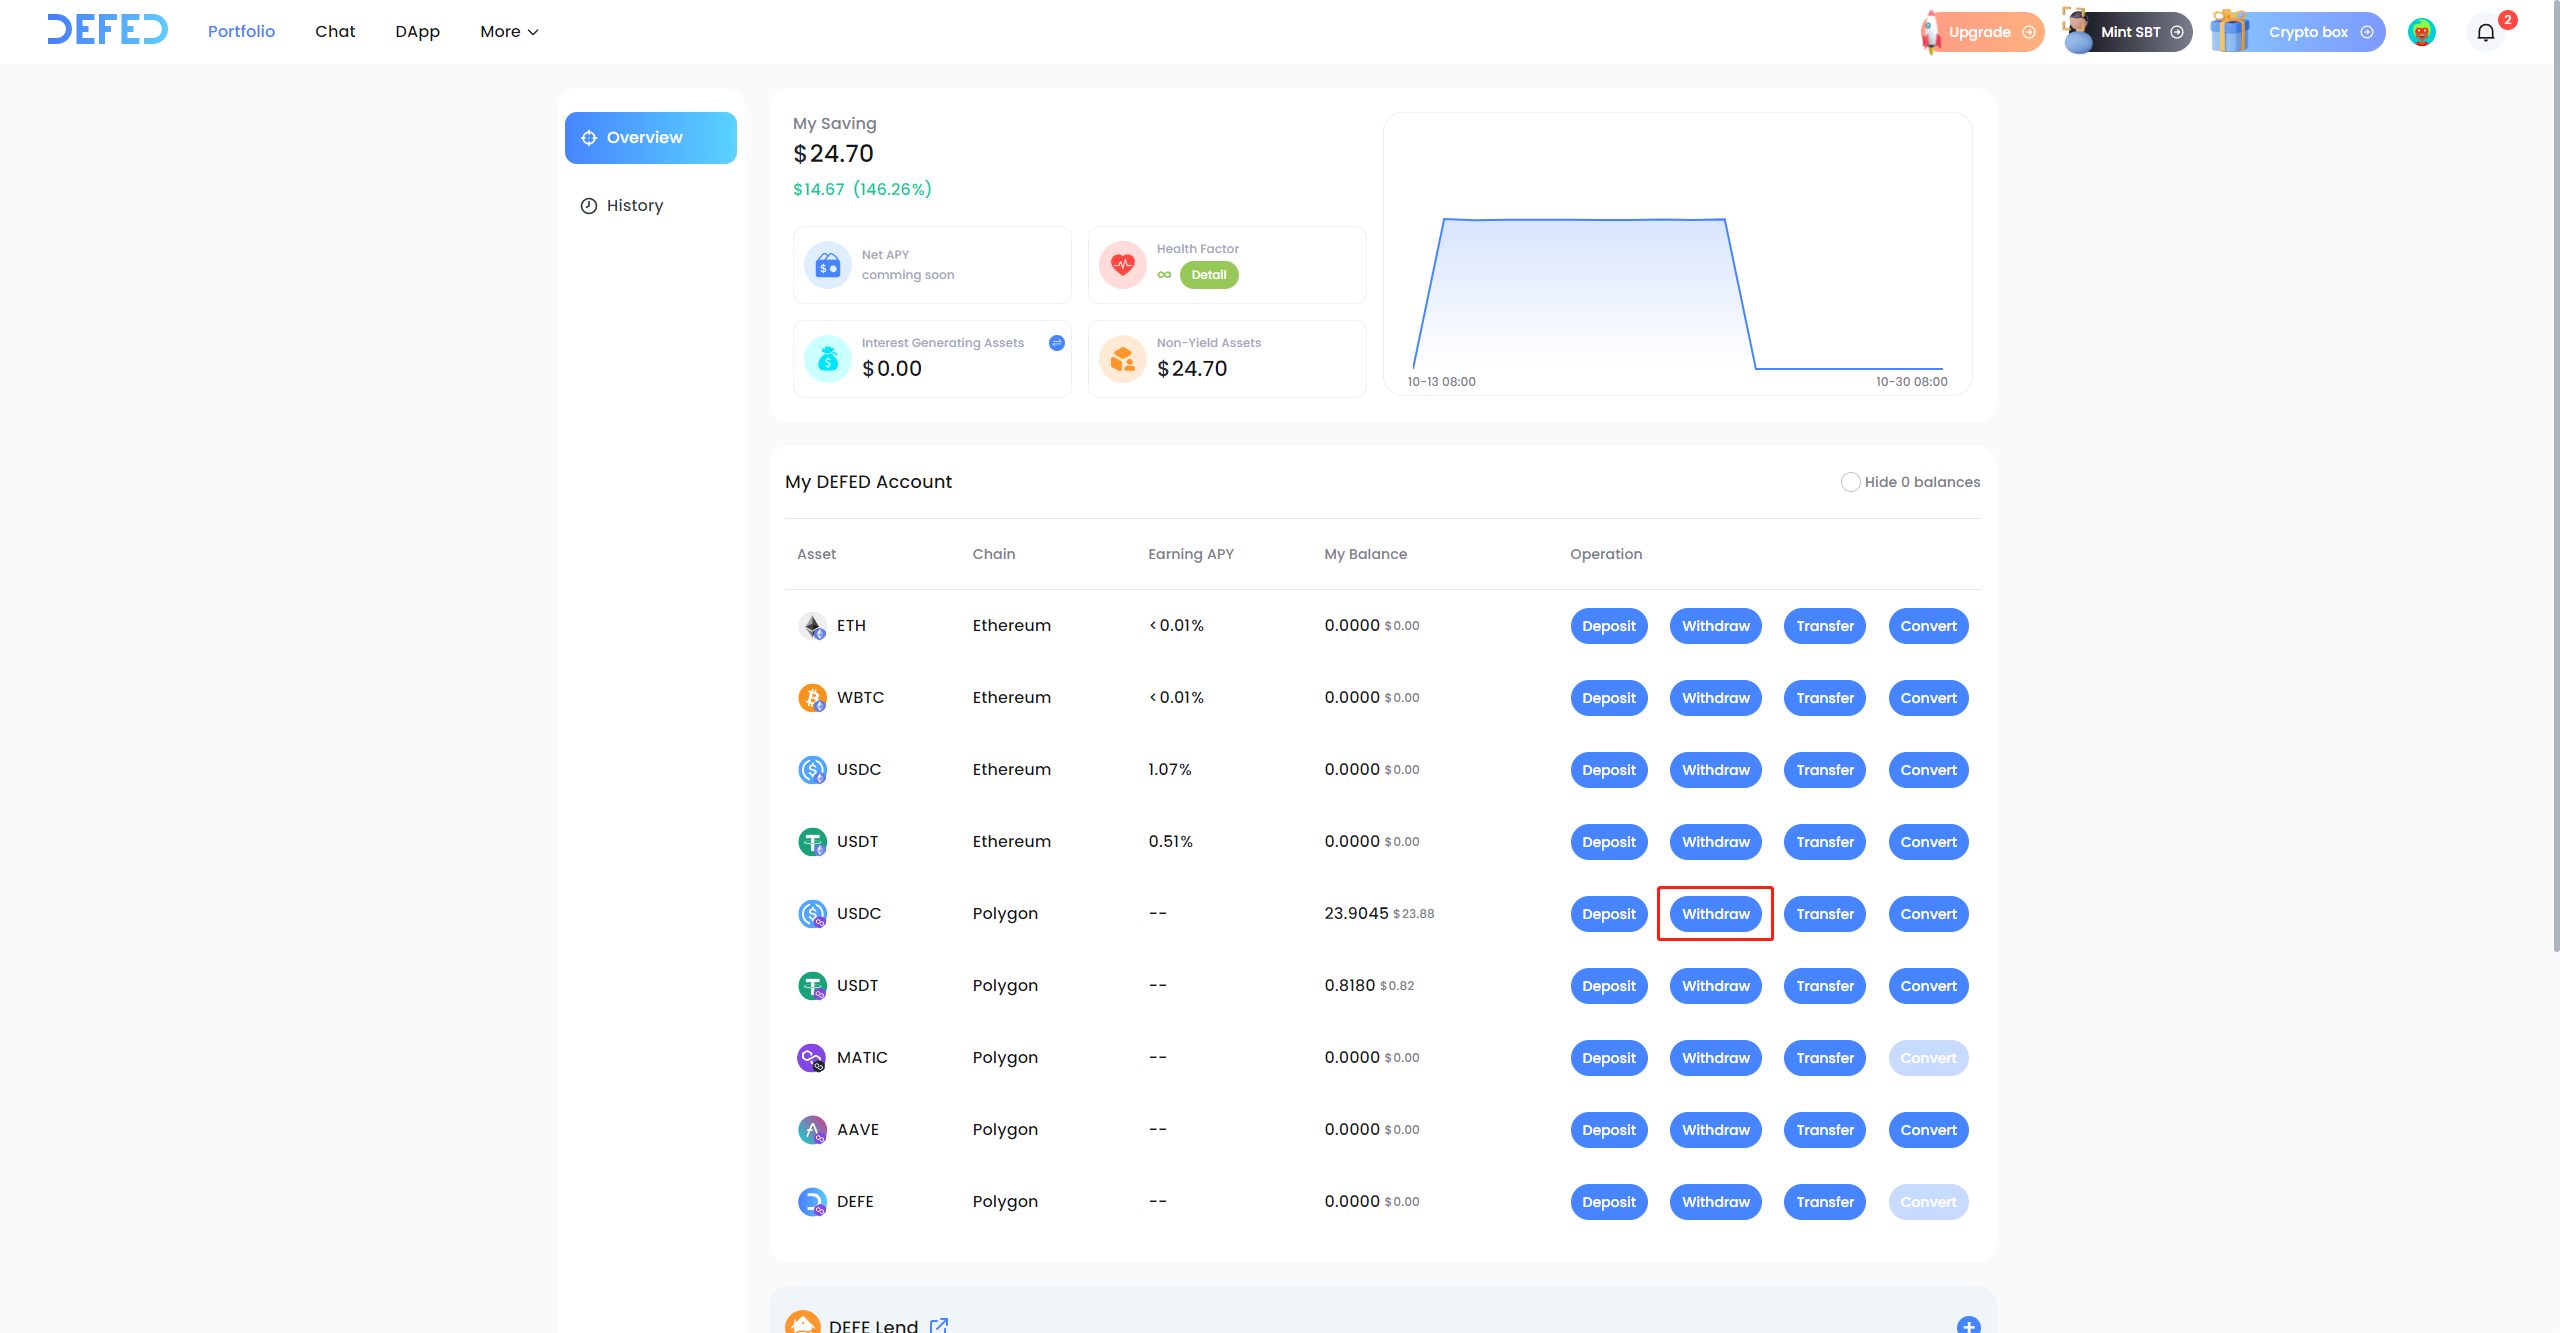Viewport: 2560px width, 1333px height.
Task: Click the DEFED logo
Action: (x=107, y=30)
